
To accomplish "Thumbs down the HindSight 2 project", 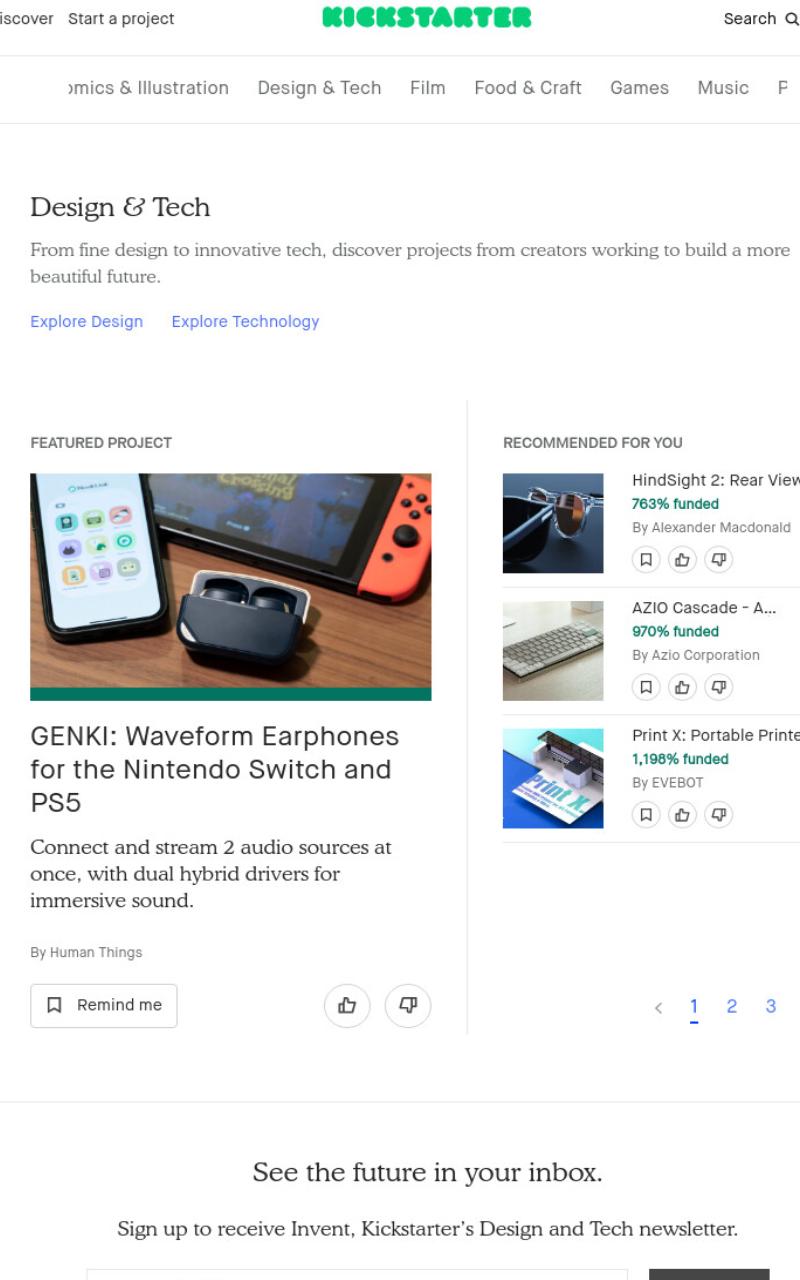I will (718, 560).
